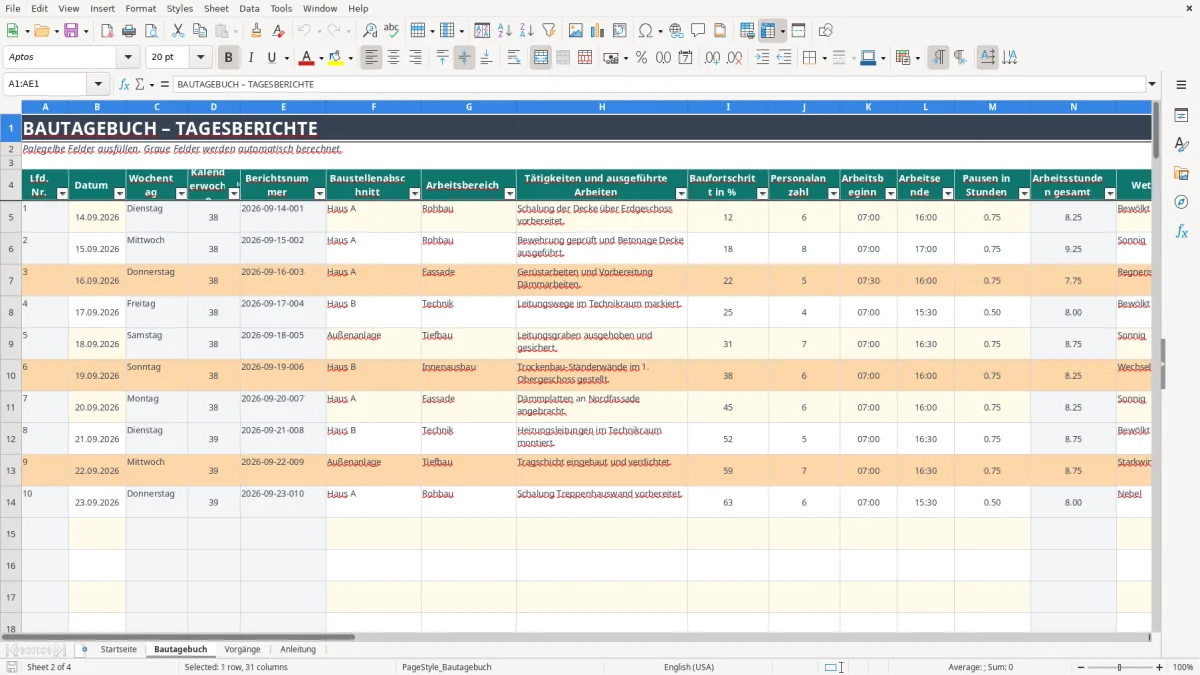Click the Clone Formatting paintbrush icon

click(256, 31)
